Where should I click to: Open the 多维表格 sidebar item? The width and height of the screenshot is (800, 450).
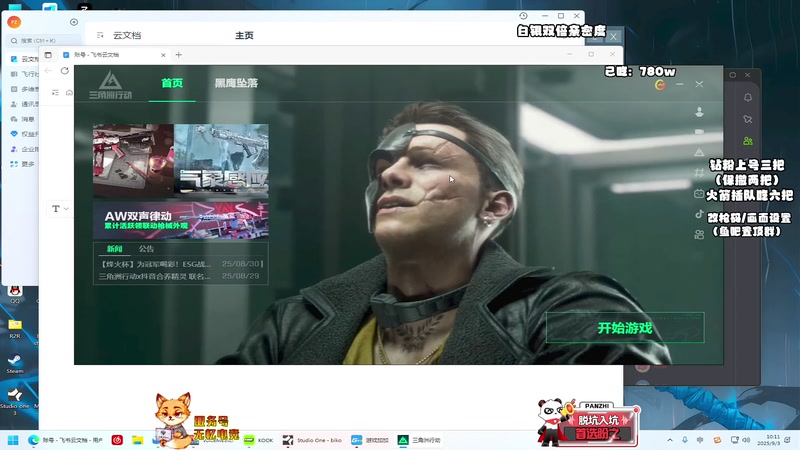click(x=24, y=89)
